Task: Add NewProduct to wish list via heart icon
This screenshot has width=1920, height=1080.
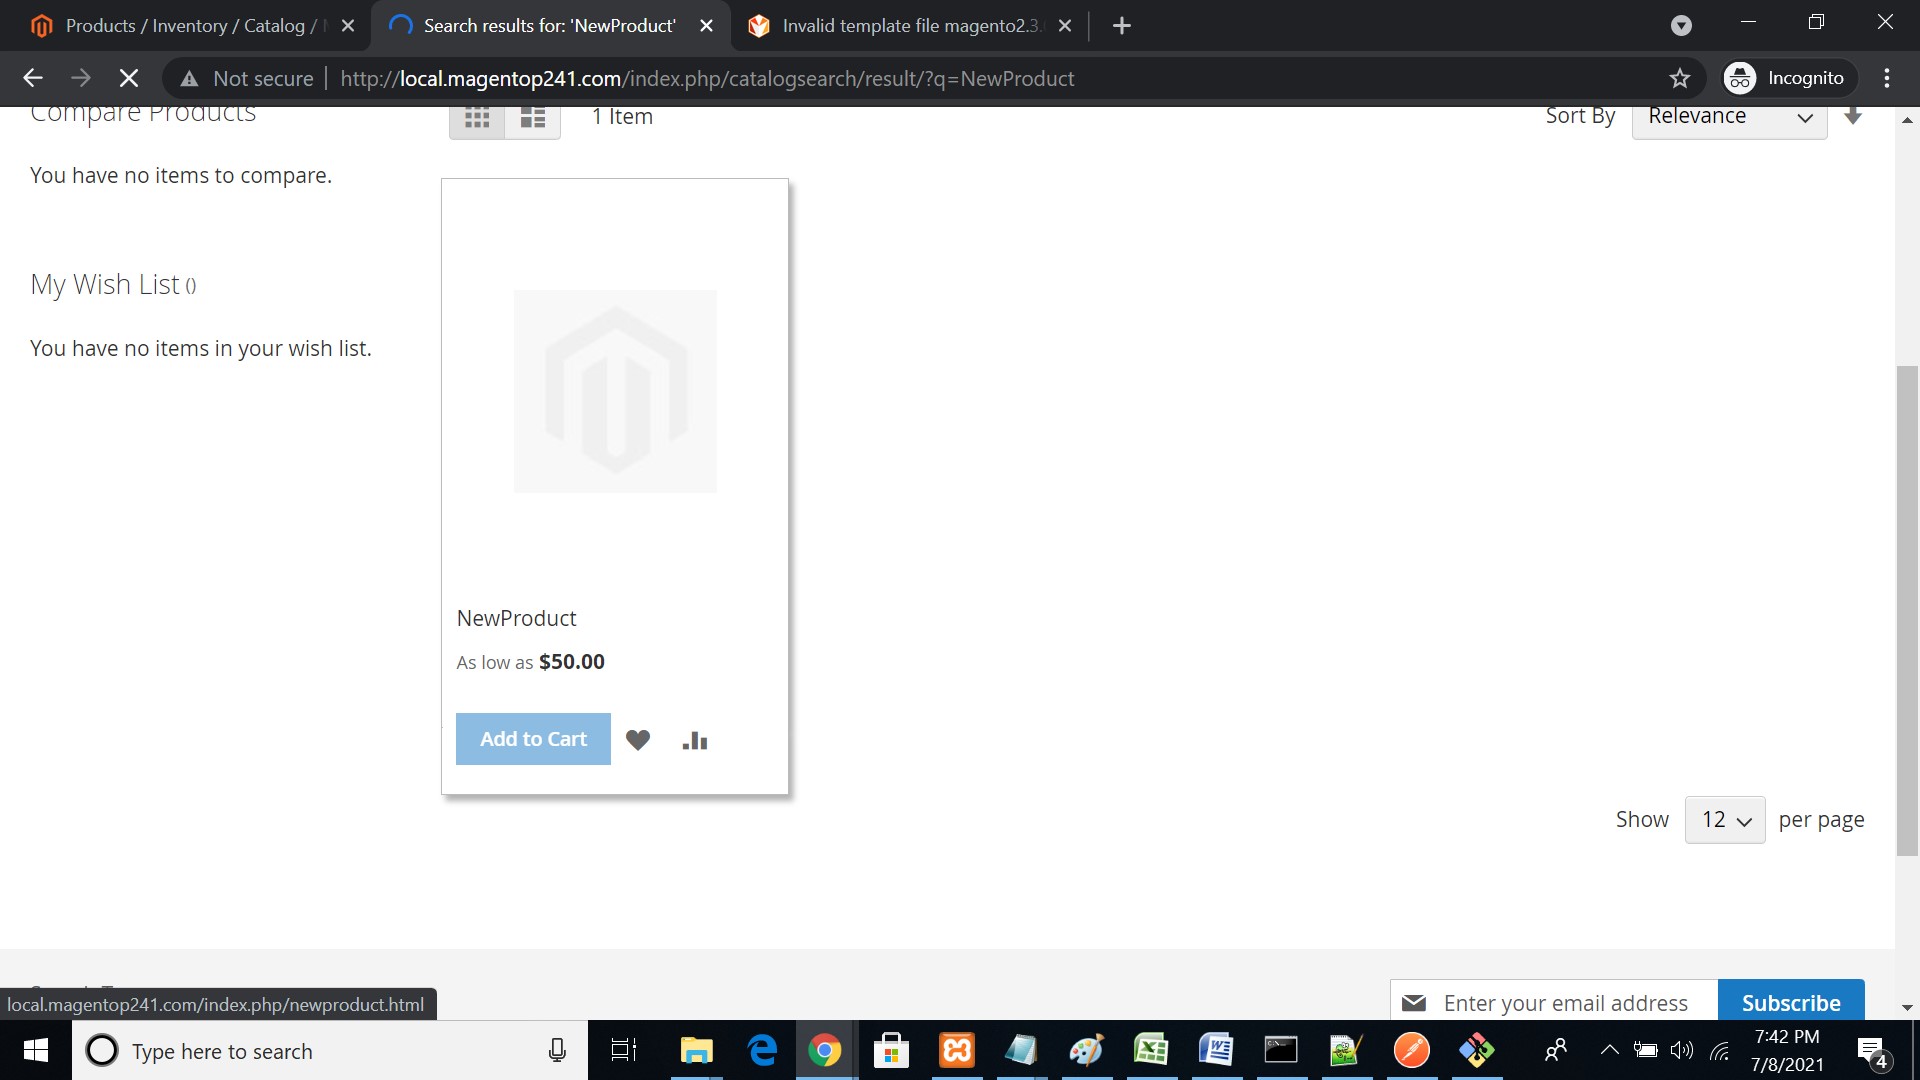Action: 638,740
